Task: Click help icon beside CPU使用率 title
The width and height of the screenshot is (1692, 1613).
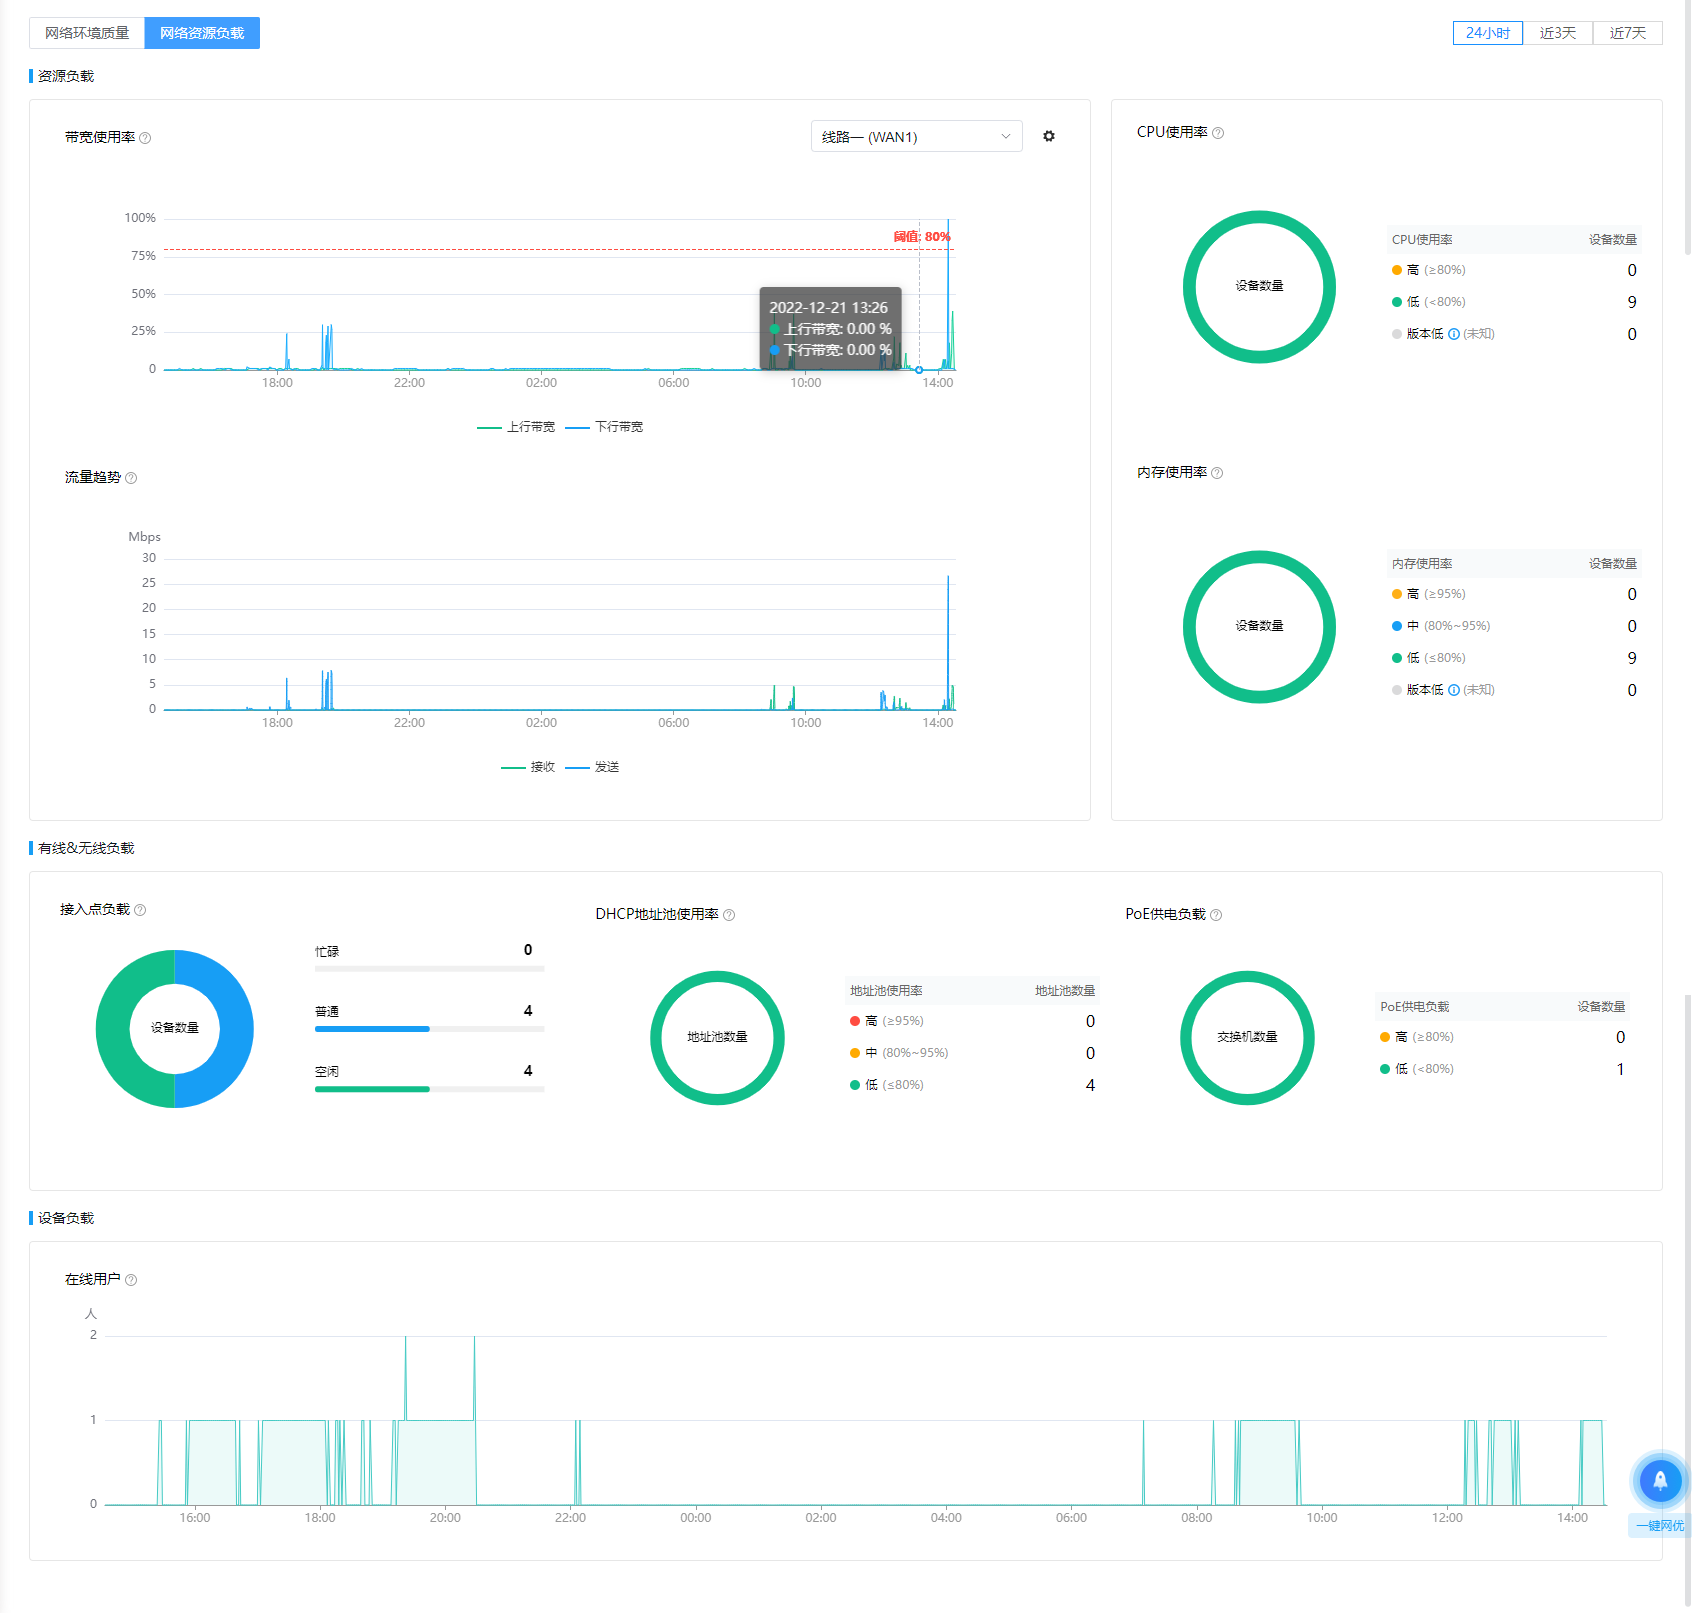Action: [1218, 133]
